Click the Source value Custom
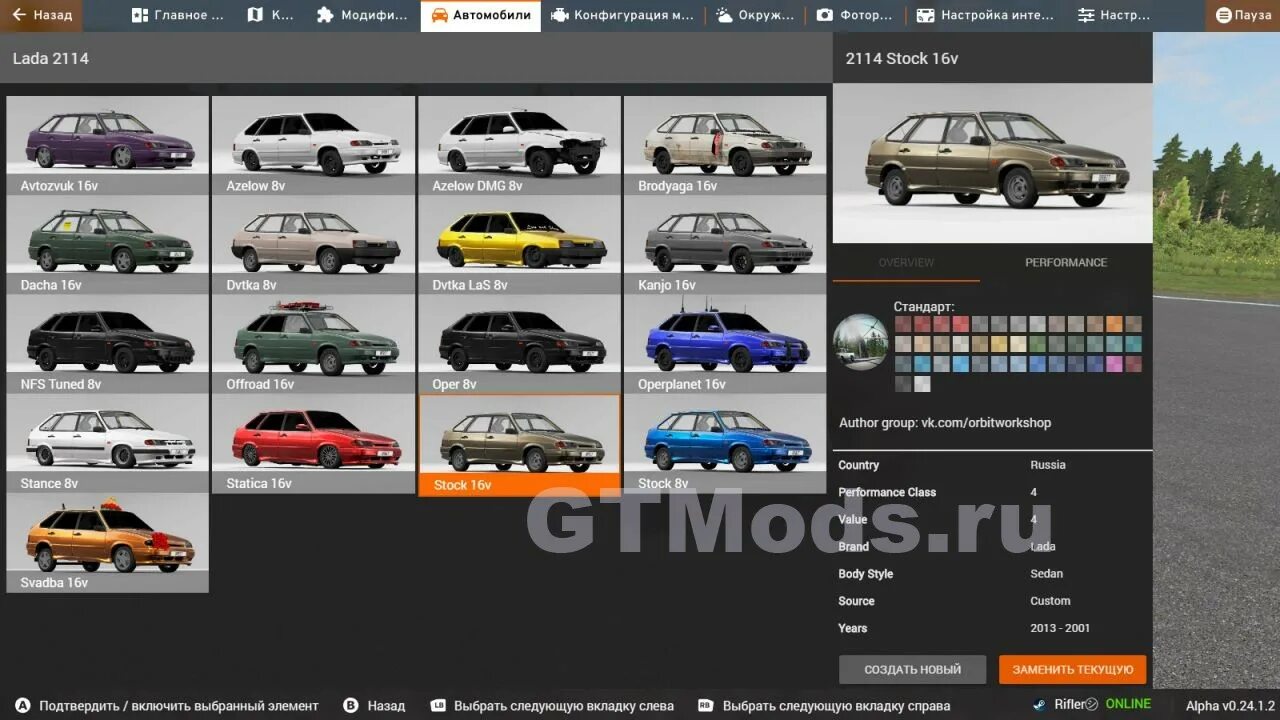The height and width of the screenshot is (720, 1280). tap(1050, 601)
